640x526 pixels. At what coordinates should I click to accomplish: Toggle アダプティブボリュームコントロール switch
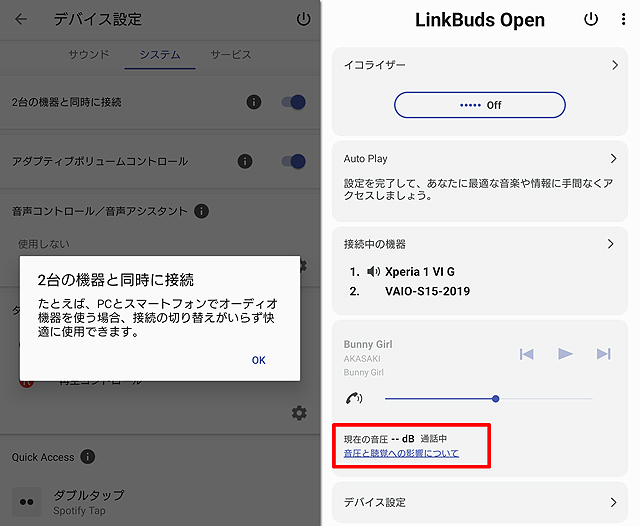point(294,161)
